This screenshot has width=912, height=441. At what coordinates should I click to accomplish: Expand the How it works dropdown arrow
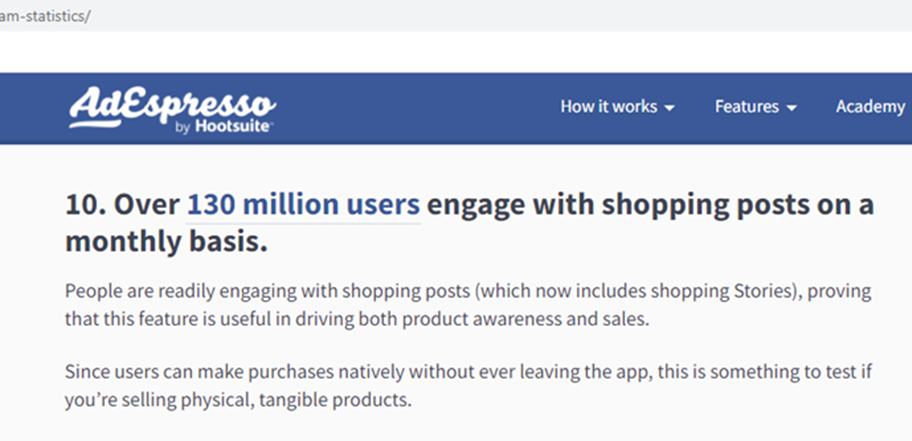(669, 108)
